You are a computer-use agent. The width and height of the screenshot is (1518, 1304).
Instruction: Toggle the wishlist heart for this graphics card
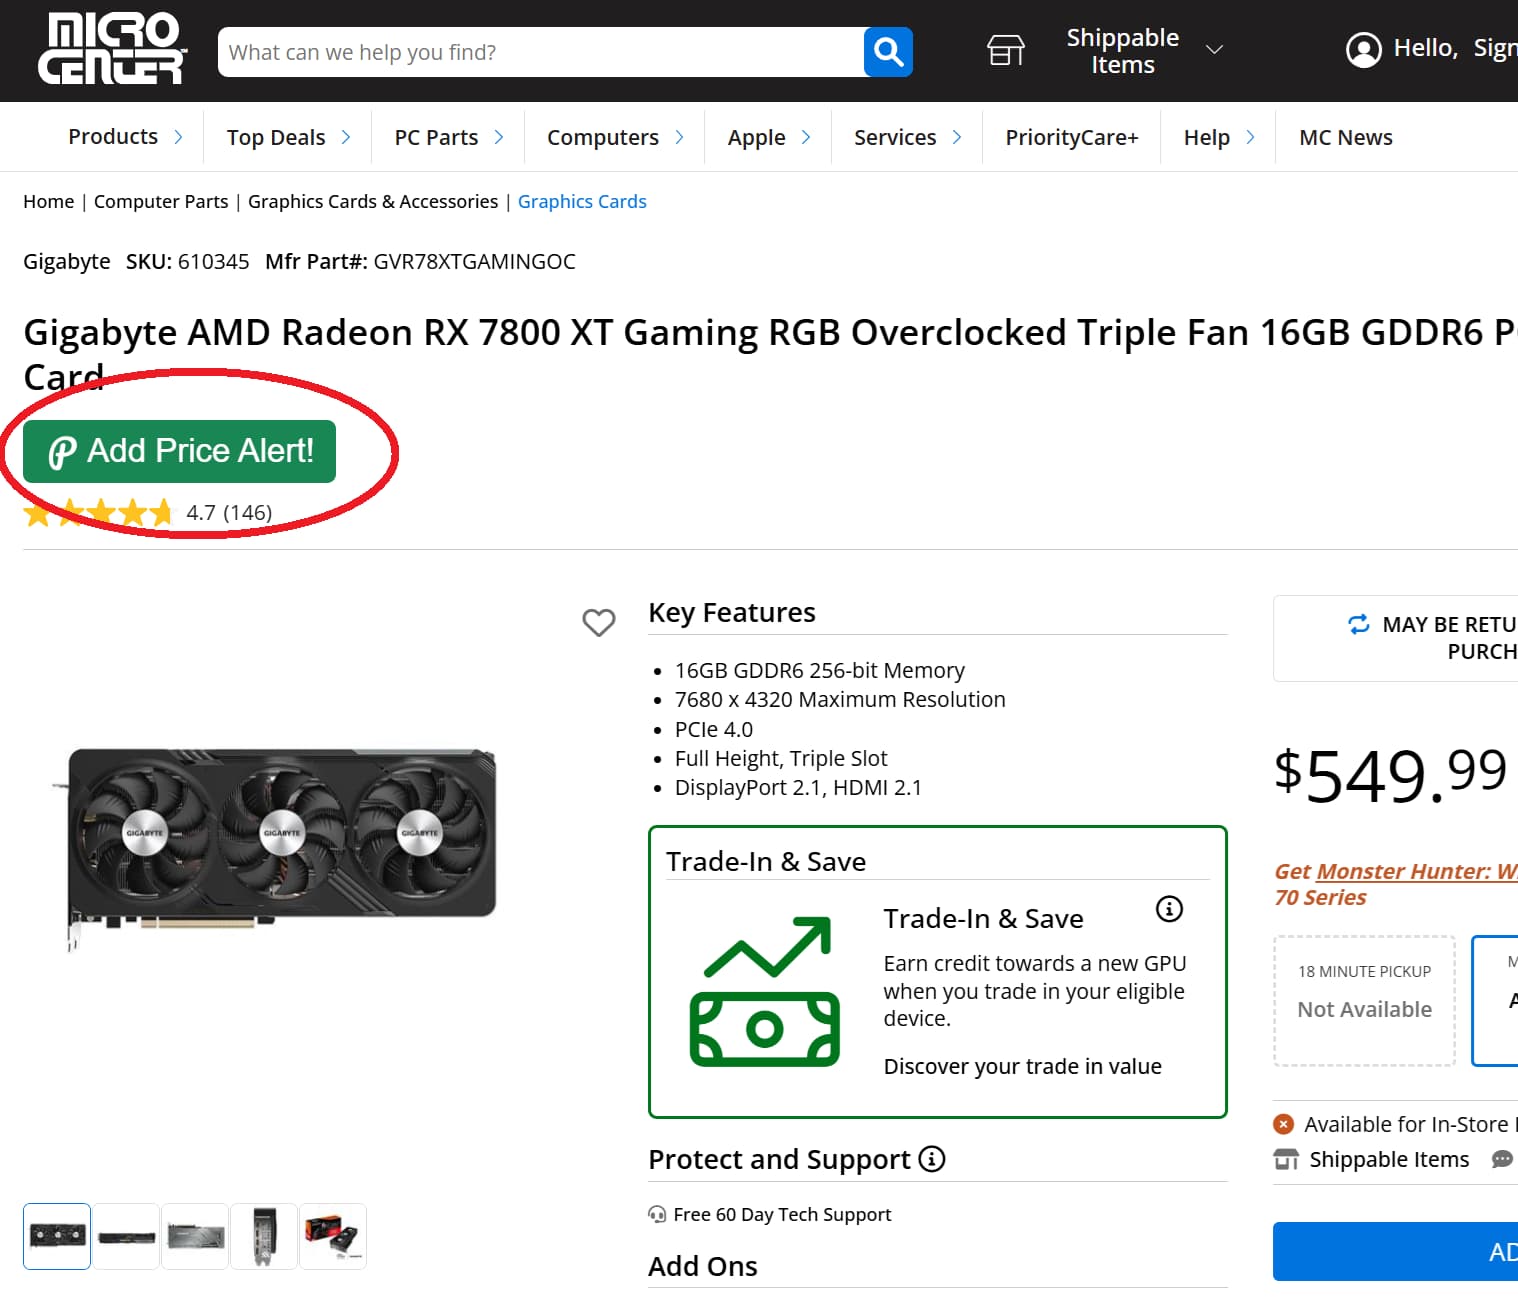599,622
